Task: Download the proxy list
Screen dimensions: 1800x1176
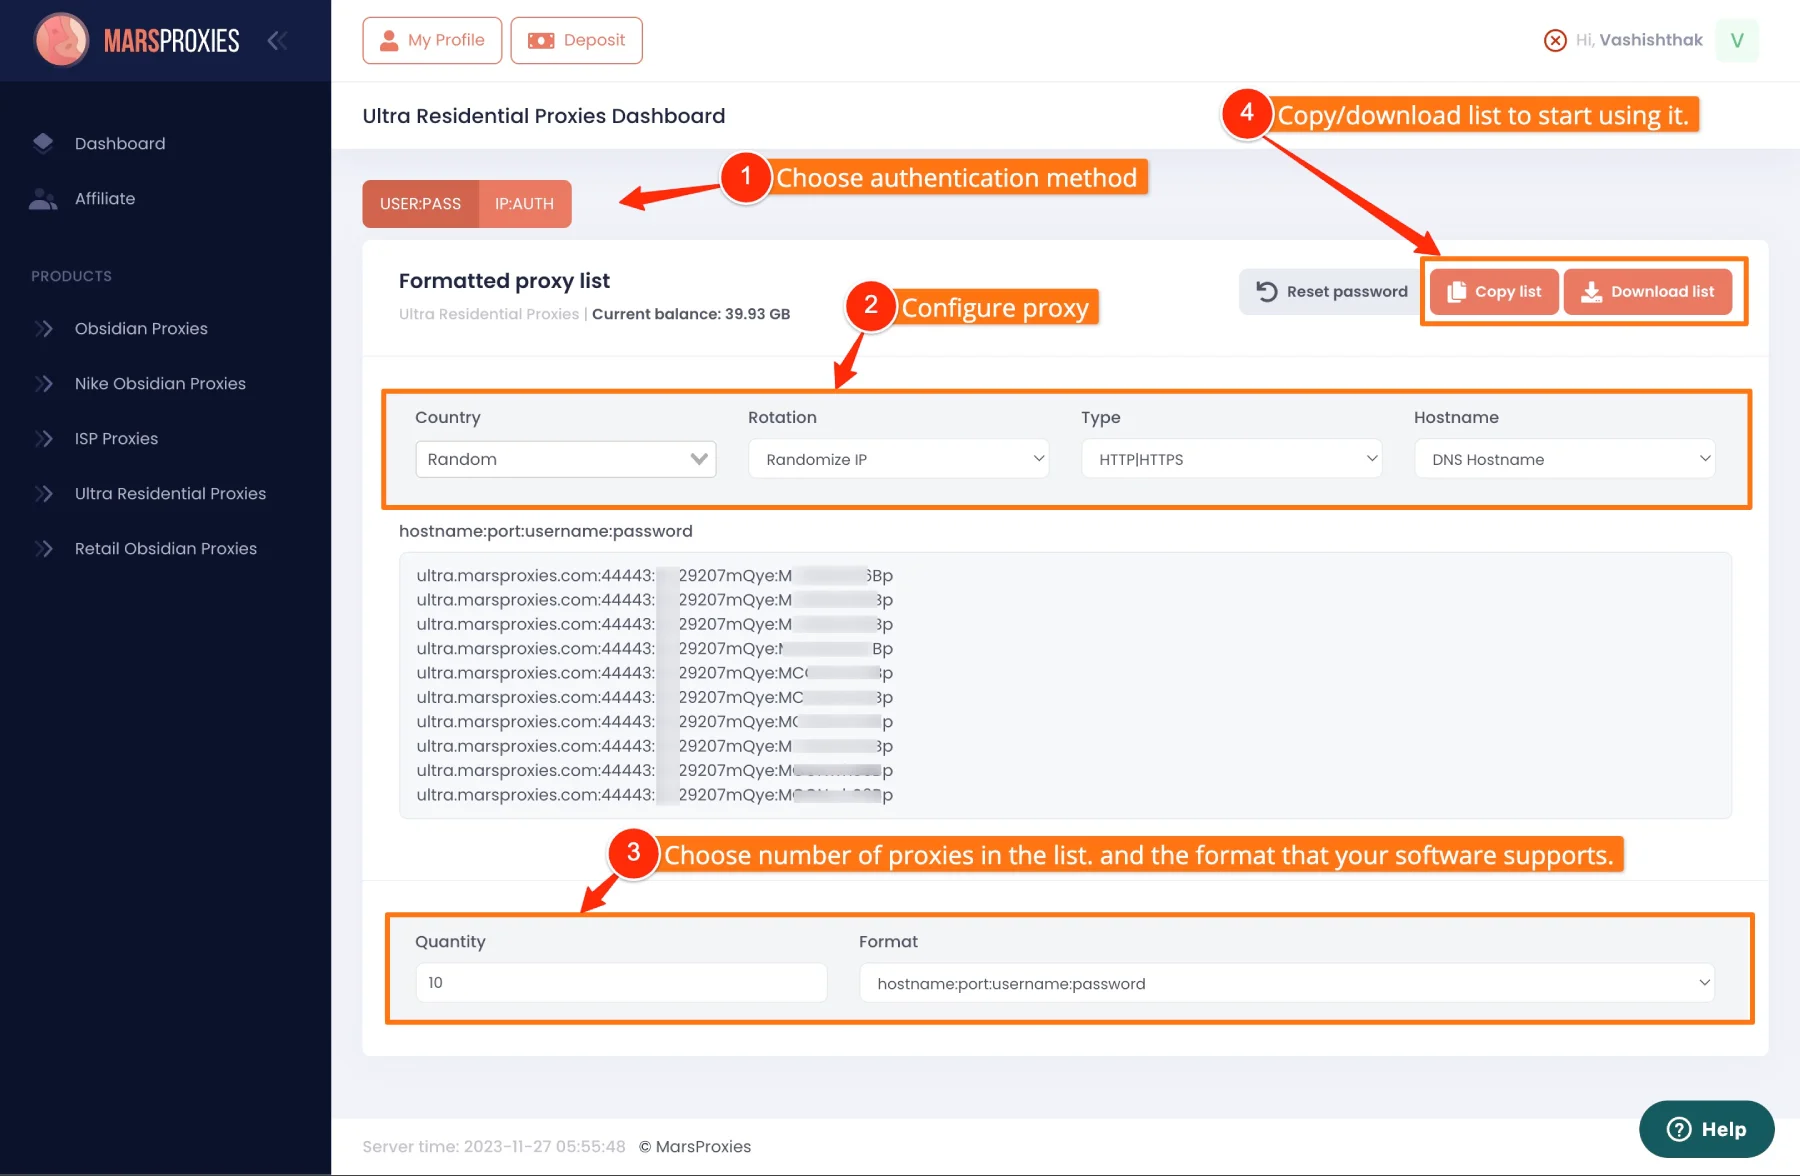Action: tap(1647, 291)
